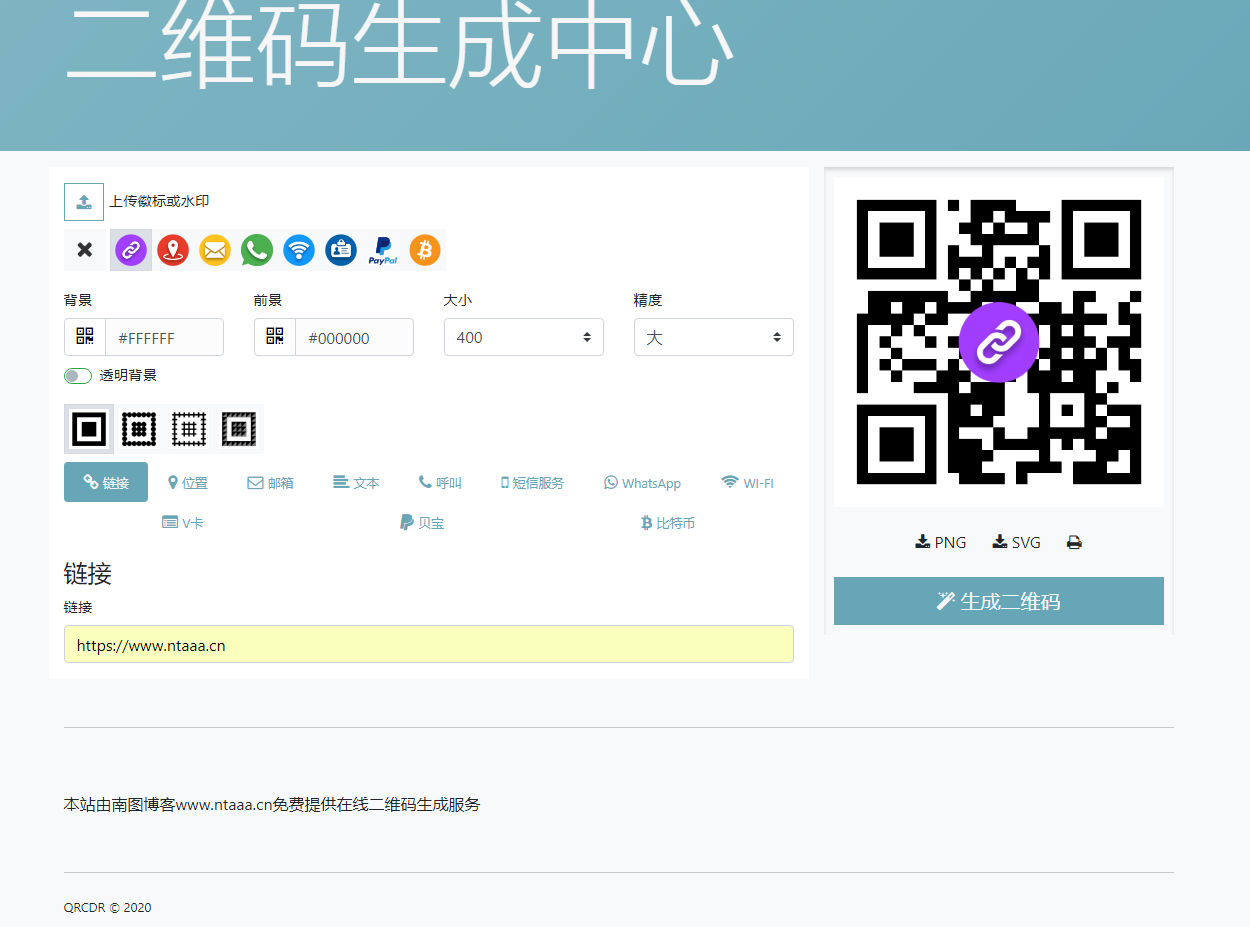
Task: Click the orange Bitcoin icon
Action: (x=424, y=250)
